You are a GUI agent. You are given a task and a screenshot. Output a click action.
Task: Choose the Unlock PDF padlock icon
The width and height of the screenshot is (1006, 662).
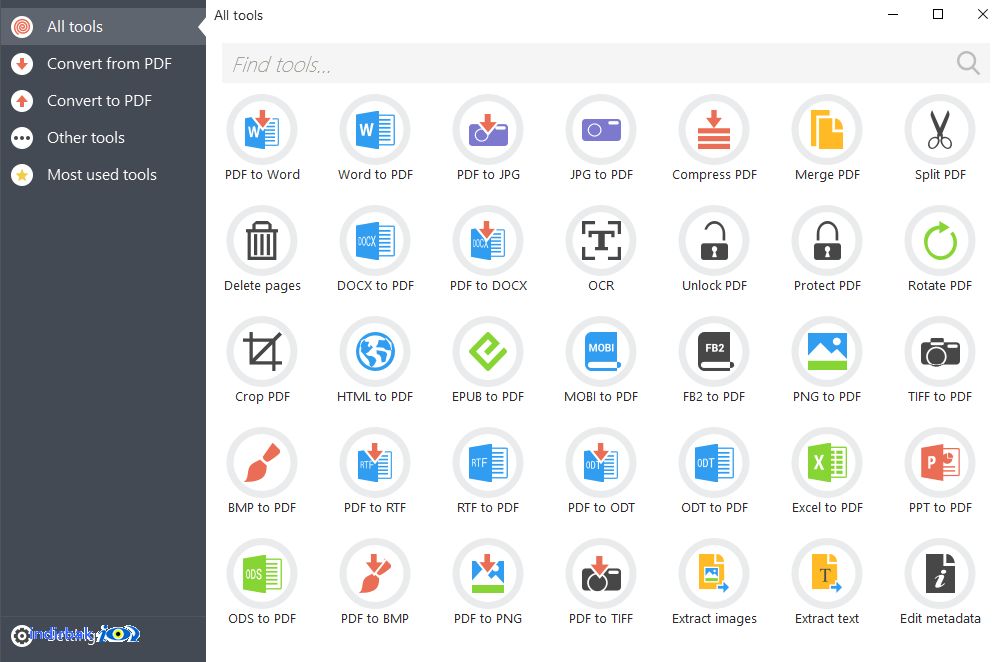pyautogui.click(x=714, y=241)
